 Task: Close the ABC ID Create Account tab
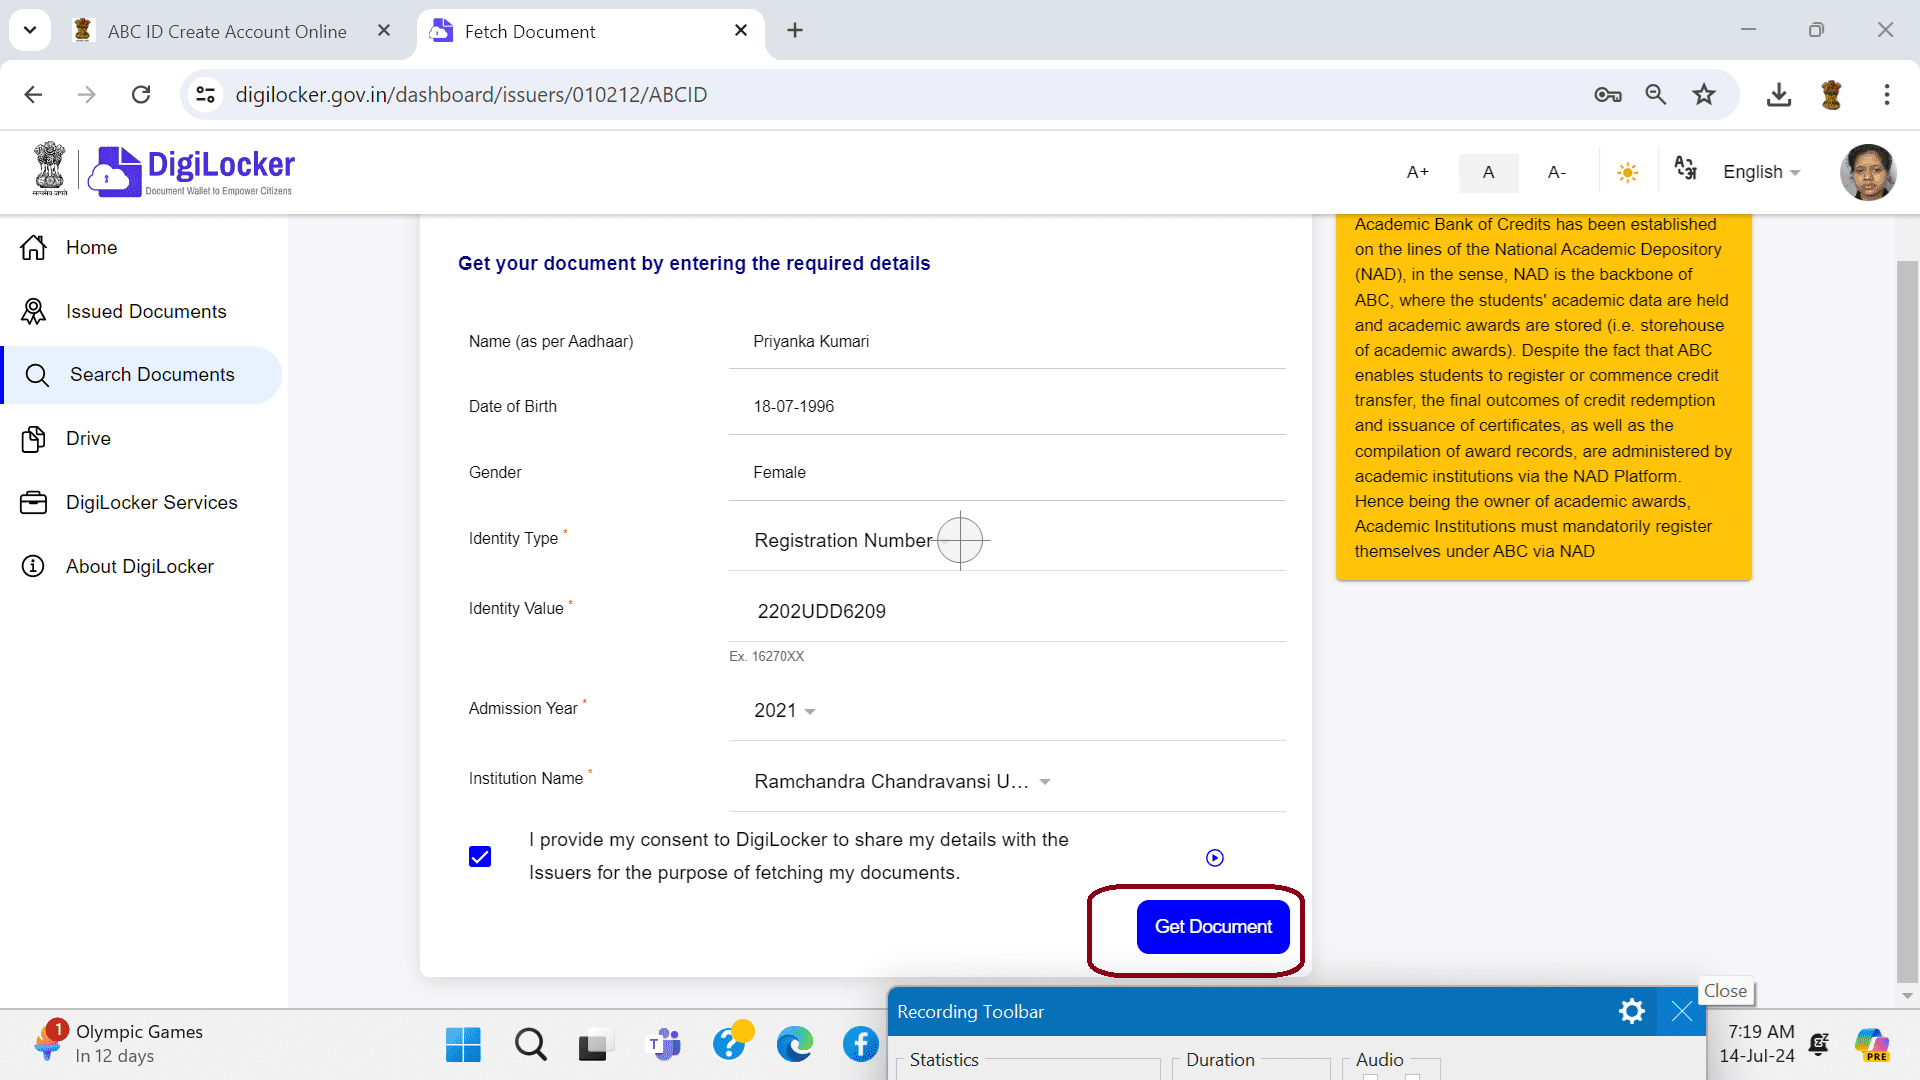pyautogui.click(x=384, y=31)
